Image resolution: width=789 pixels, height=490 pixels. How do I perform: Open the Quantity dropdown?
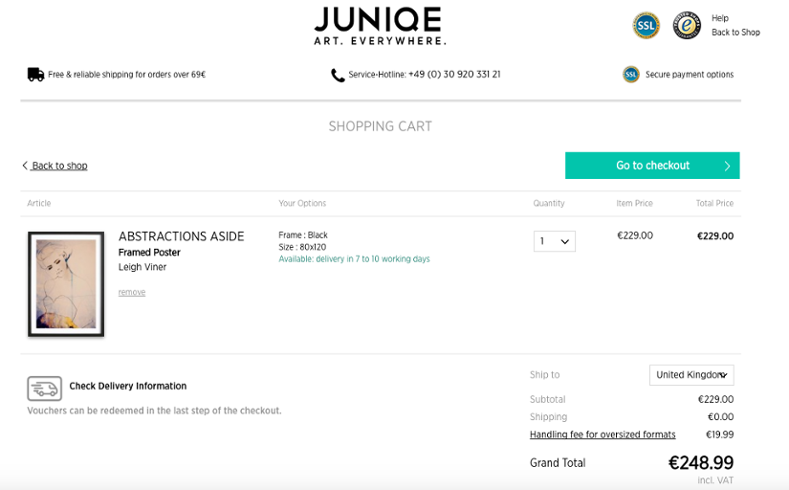tap(554, 241)
